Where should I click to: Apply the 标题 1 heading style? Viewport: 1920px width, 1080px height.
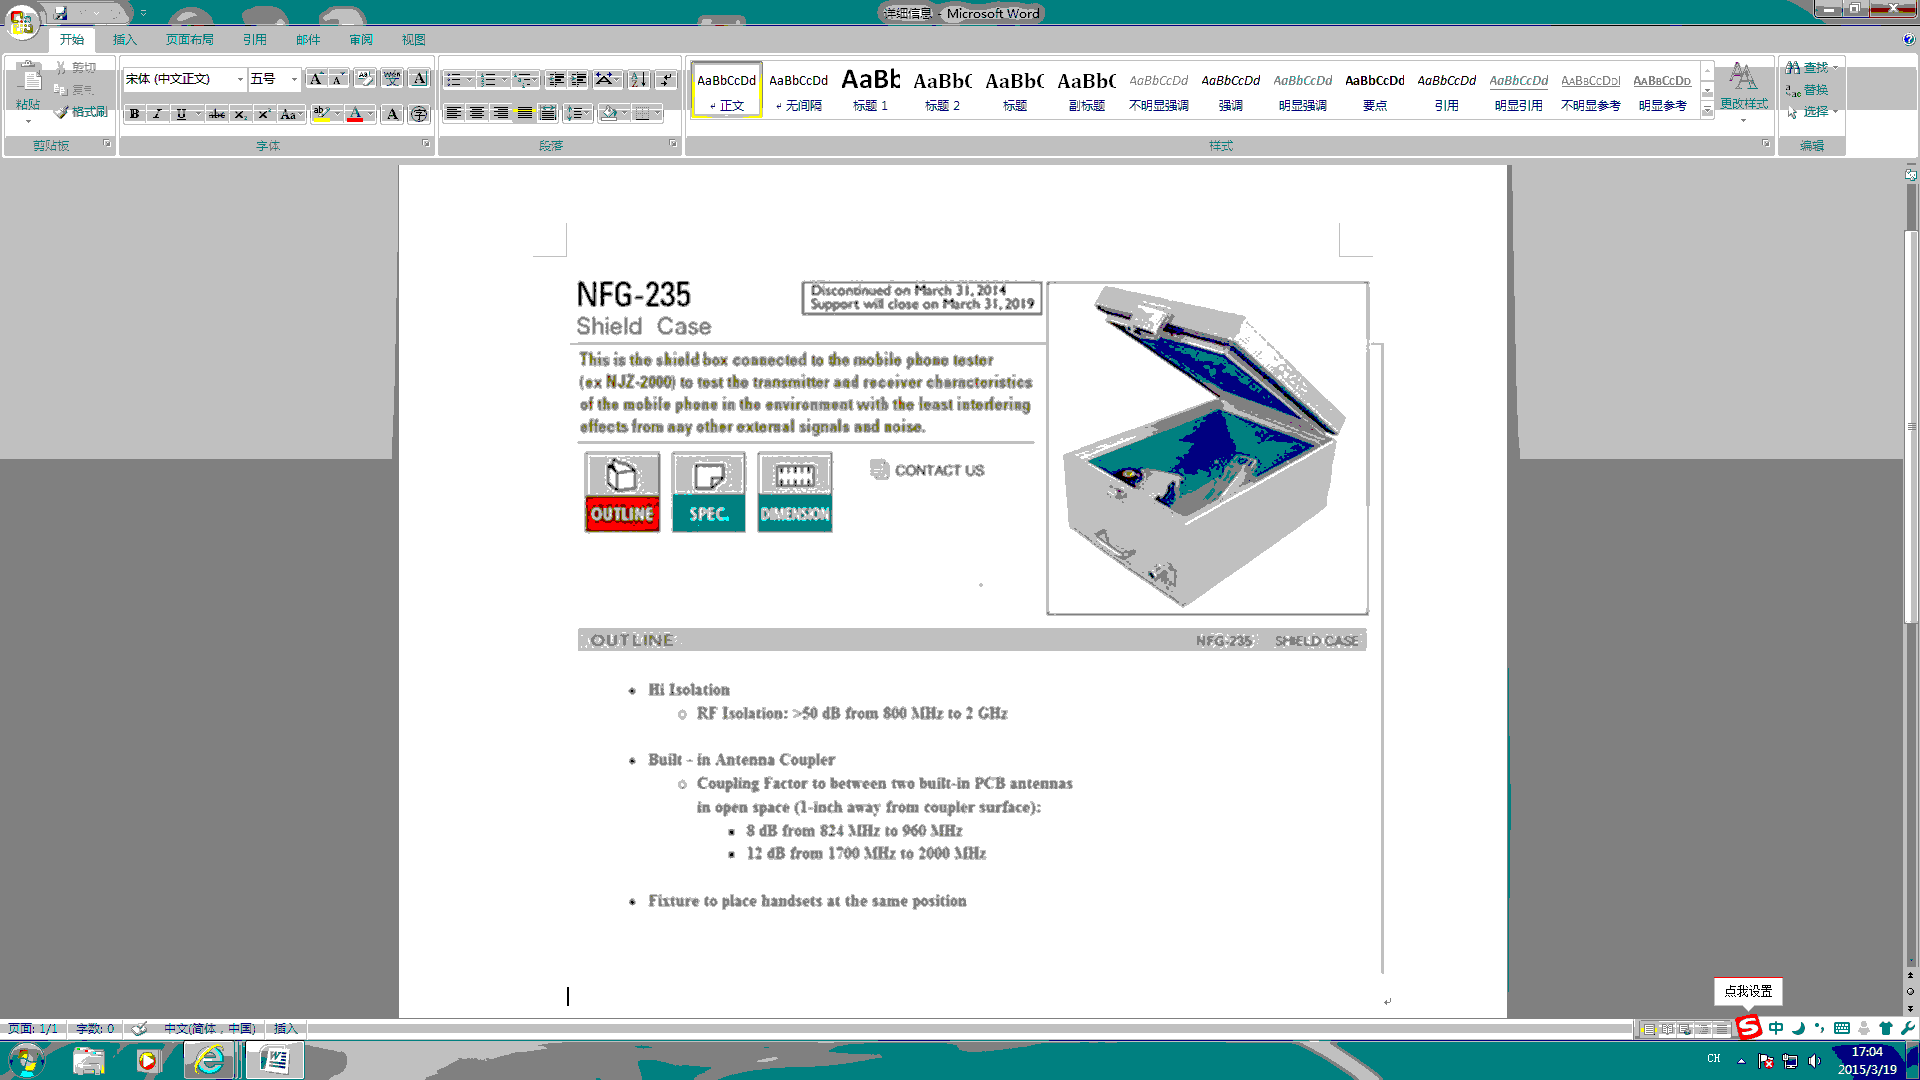tap(870, 89)
